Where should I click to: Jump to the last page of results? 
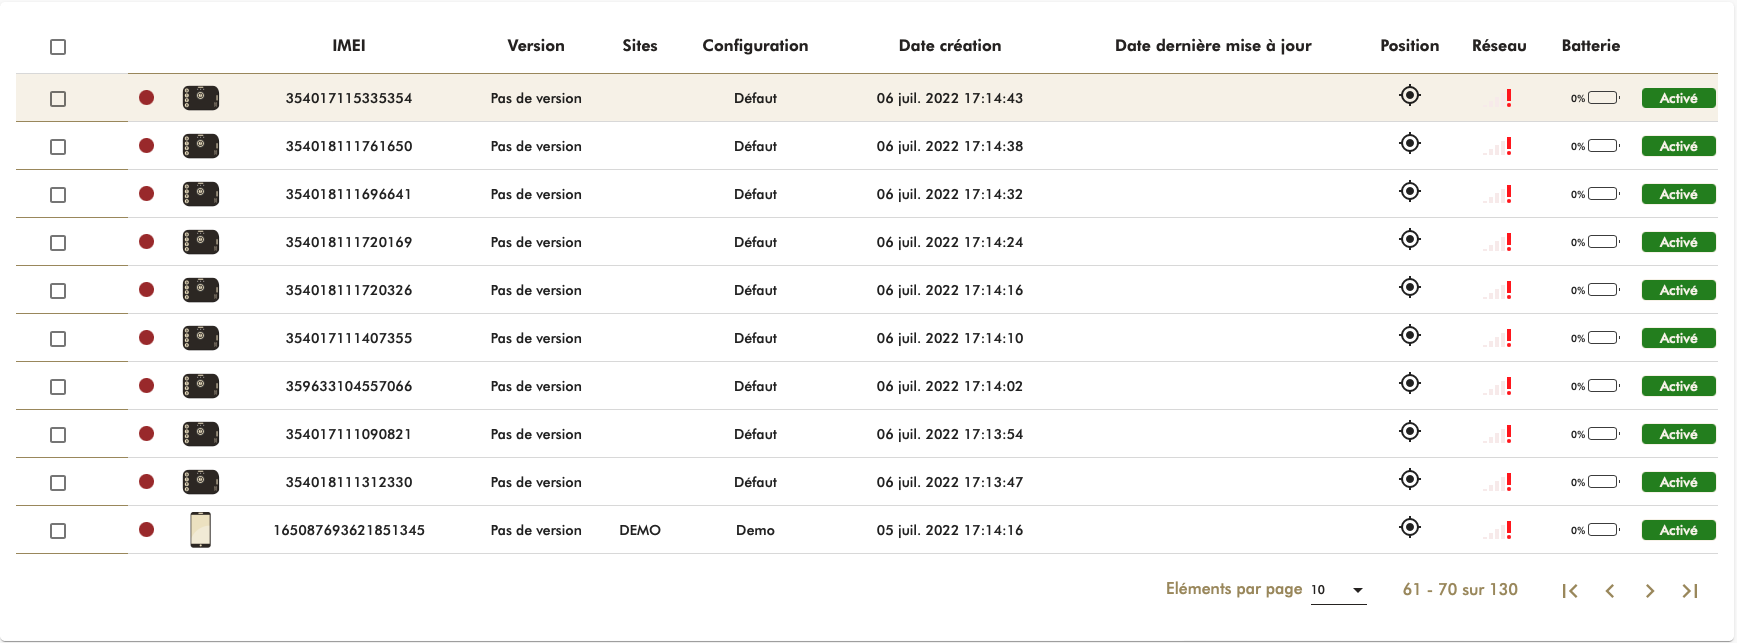pyautogui.click(x=1689, y=591)
